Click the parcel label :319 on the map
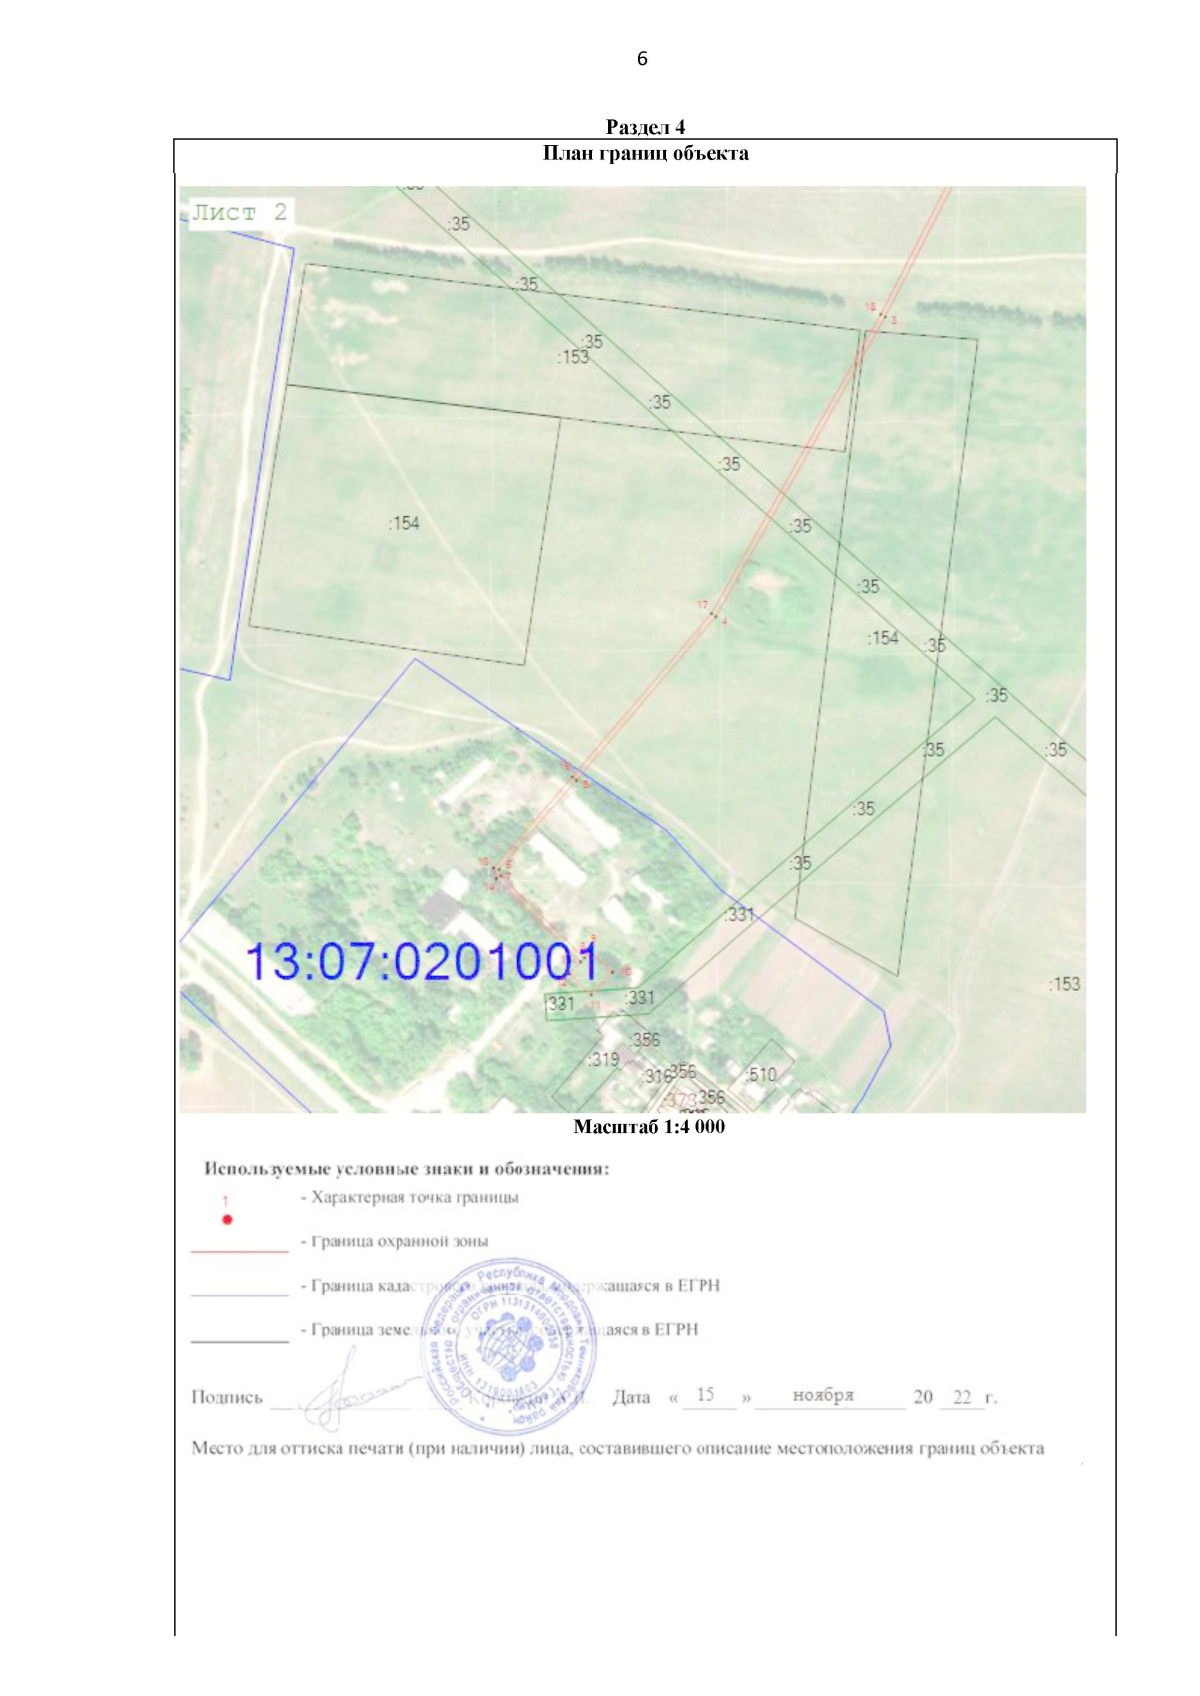The image size is (1200, 1696). (x=603, y=1059)
